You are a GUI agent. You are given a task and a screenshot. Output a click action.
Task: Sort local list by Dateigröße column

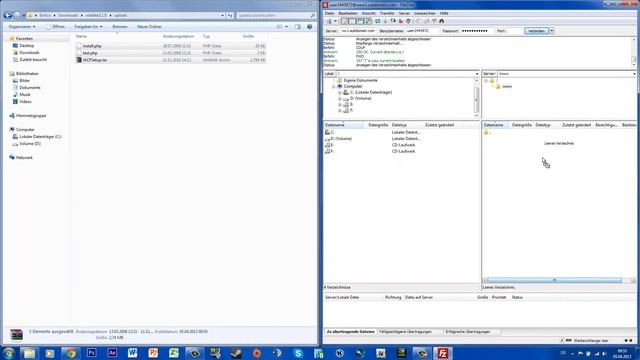coord(378,125)
